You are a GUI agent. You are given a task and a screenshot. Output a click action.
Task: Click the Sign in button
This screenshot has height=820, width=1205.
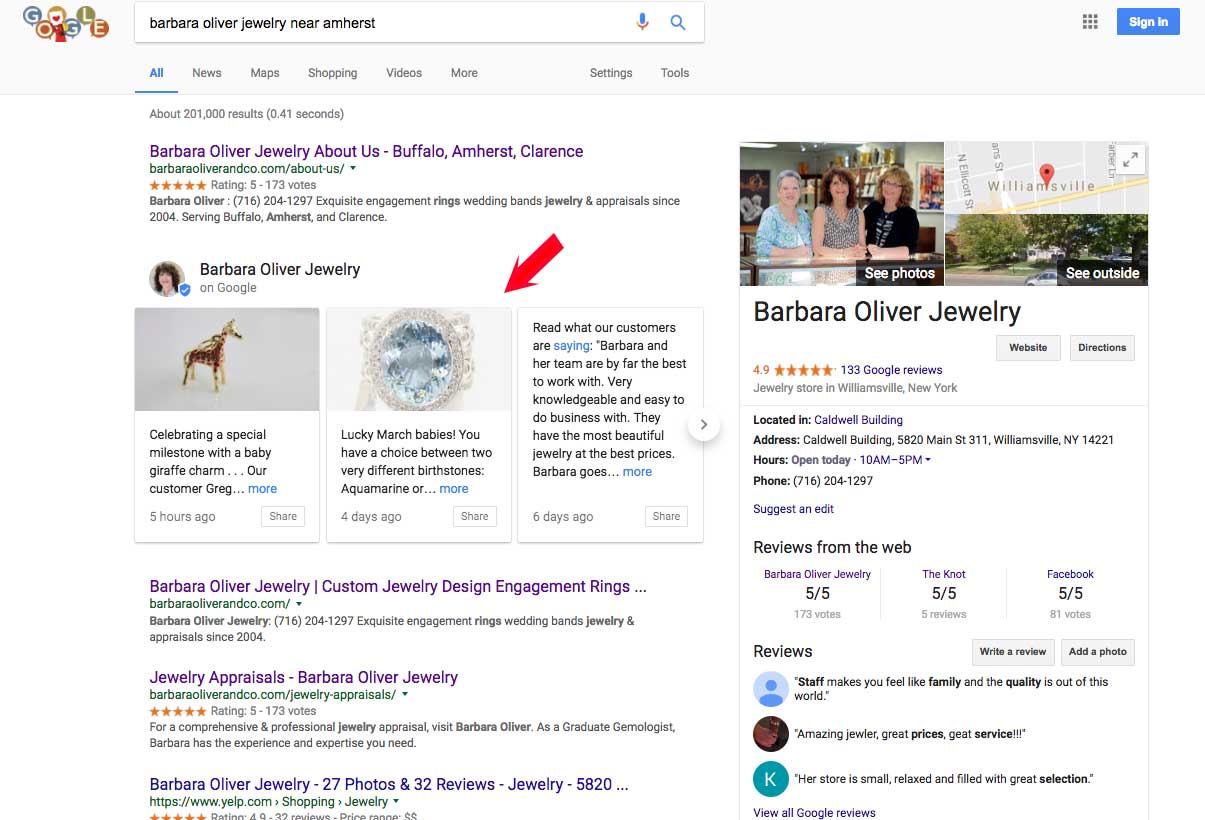[x=1148, y=22]
